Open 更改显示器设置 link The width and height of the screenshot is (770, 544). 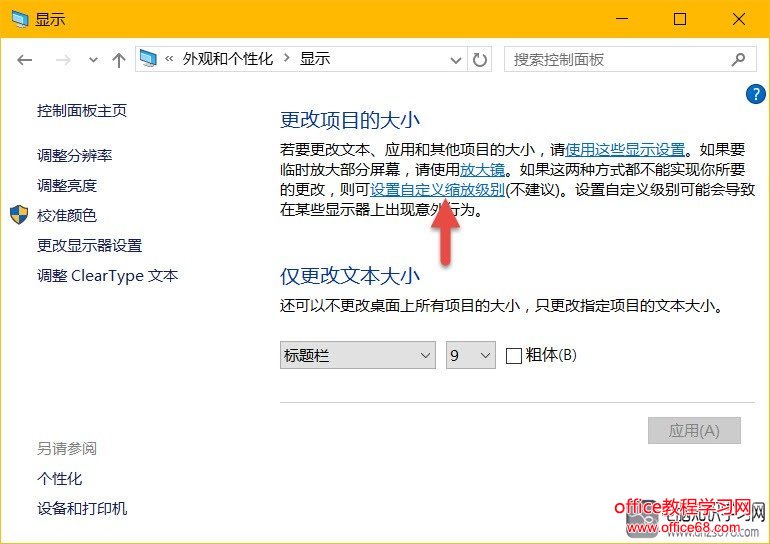89,245
